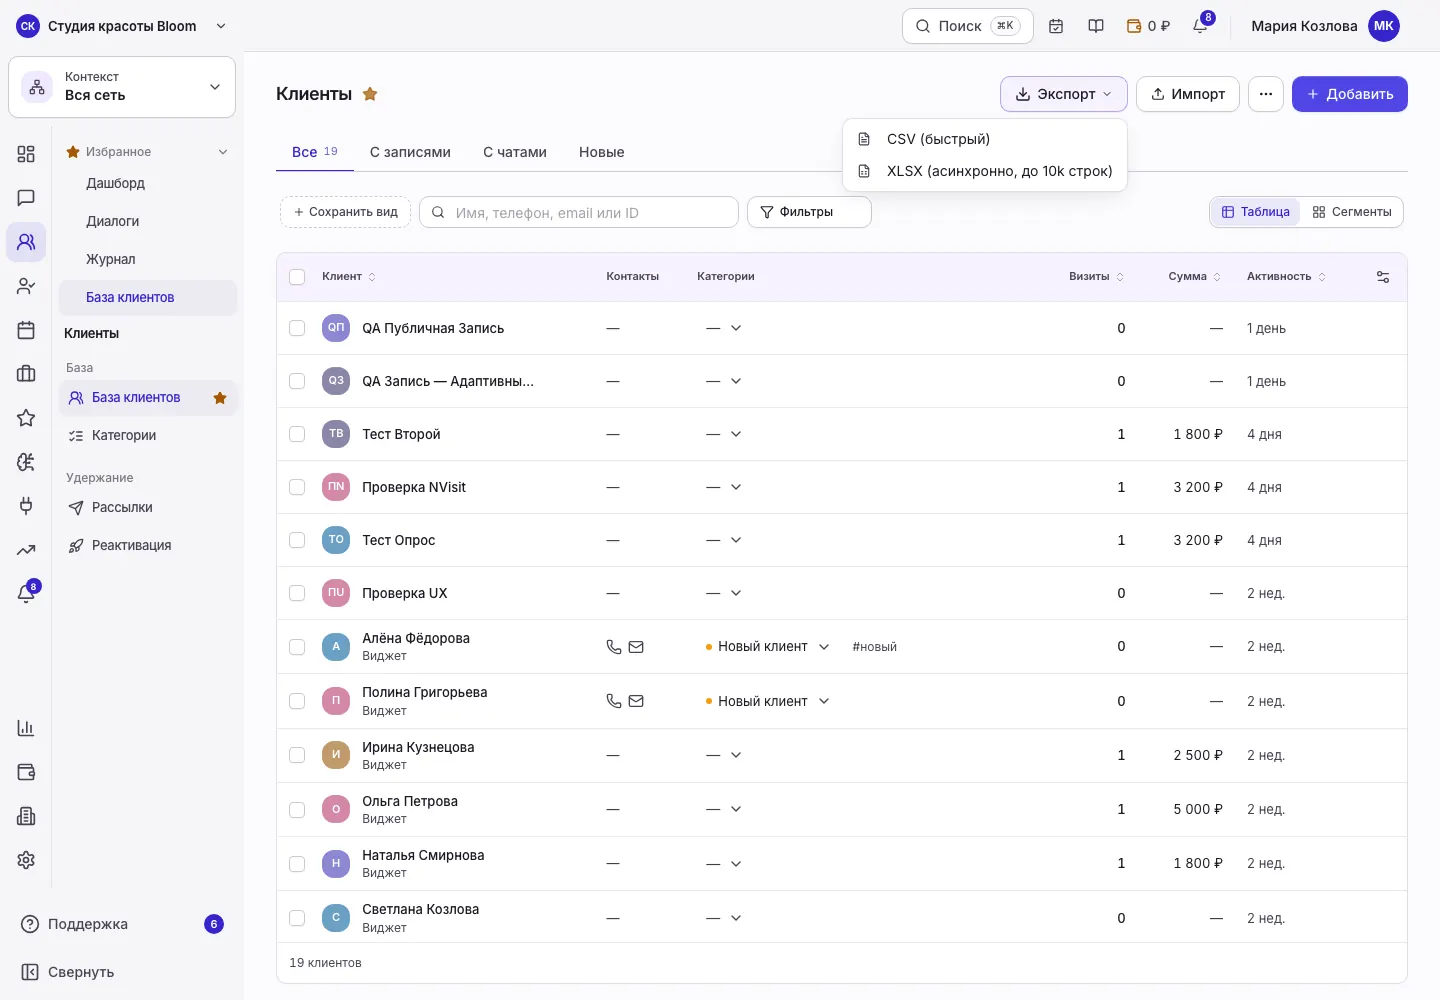Open the Фильтры button
Image resolution: width=1440 pixels, height=1000 pixels.
[x=809, y=212]
